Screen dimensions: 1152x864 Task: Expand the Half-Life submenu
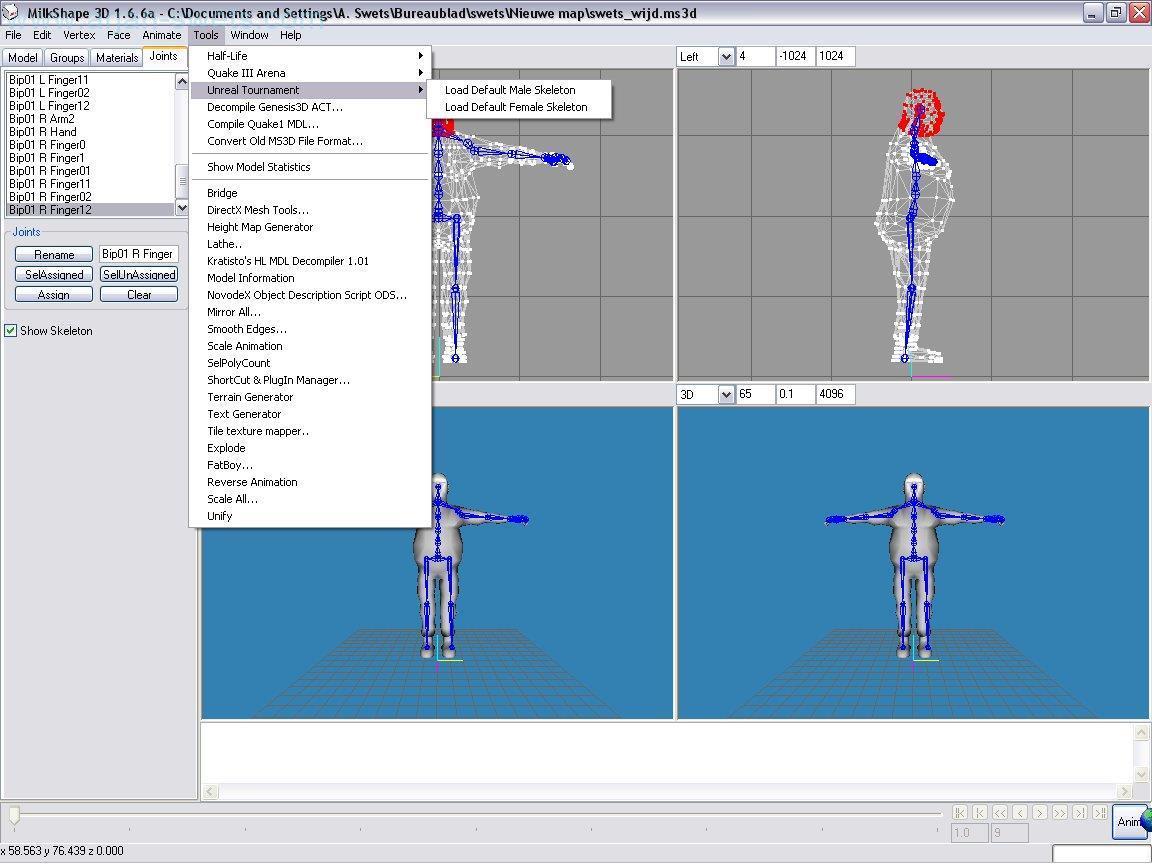pyautogui.click(x=310, y=56)
